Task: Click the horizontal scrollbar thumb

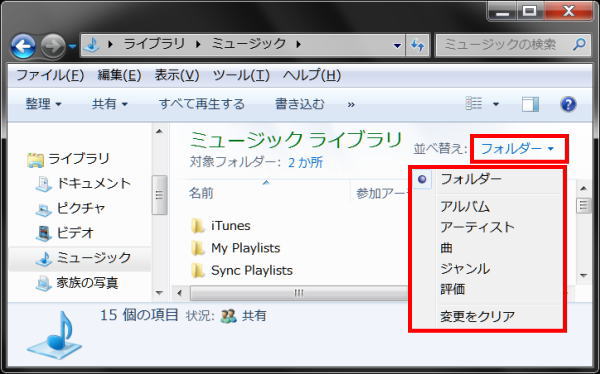Action: click(299, 293)
